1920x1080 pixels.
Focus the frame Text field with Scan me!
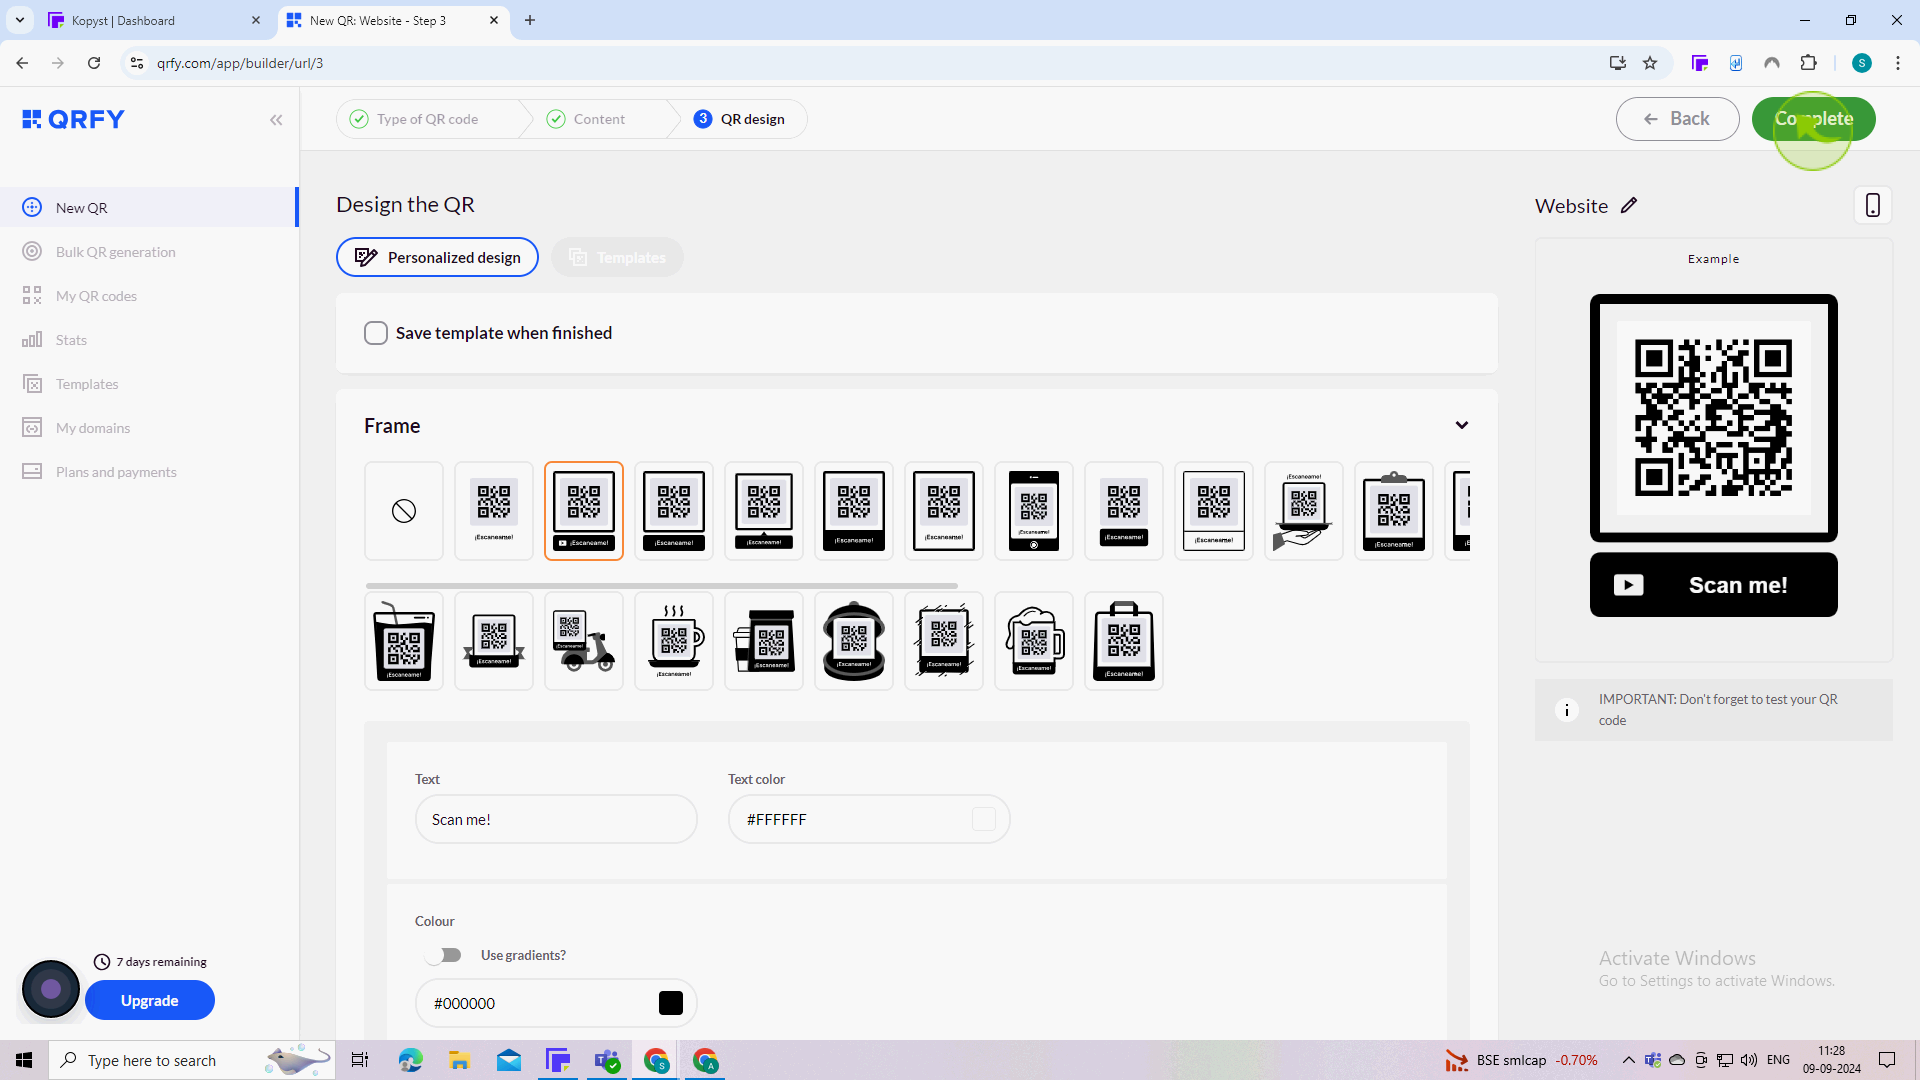point(556,819)
